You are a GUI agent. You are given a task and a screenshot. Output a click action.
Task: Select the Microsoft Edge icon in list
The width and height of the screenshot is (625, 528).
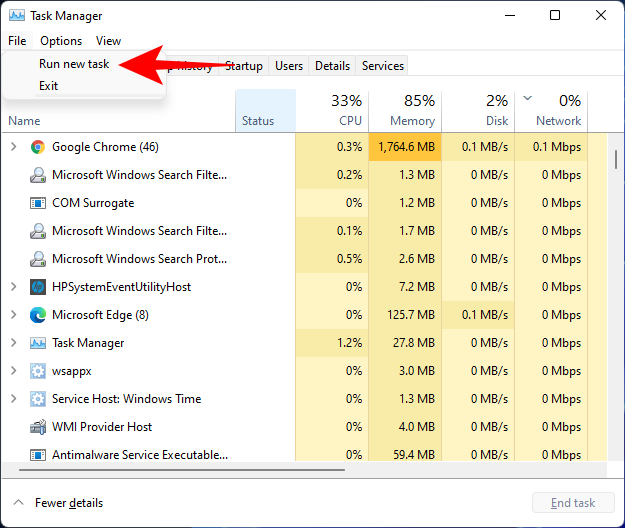click(38, 315)
